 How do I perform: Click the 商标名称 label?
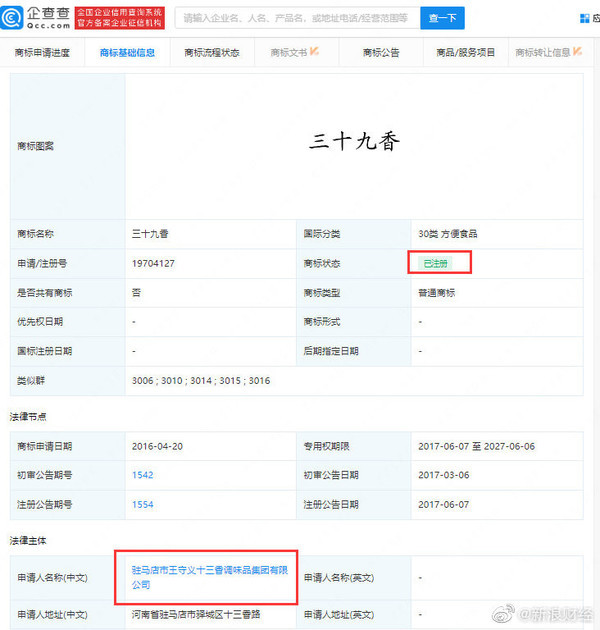click(x=35, y=234)
